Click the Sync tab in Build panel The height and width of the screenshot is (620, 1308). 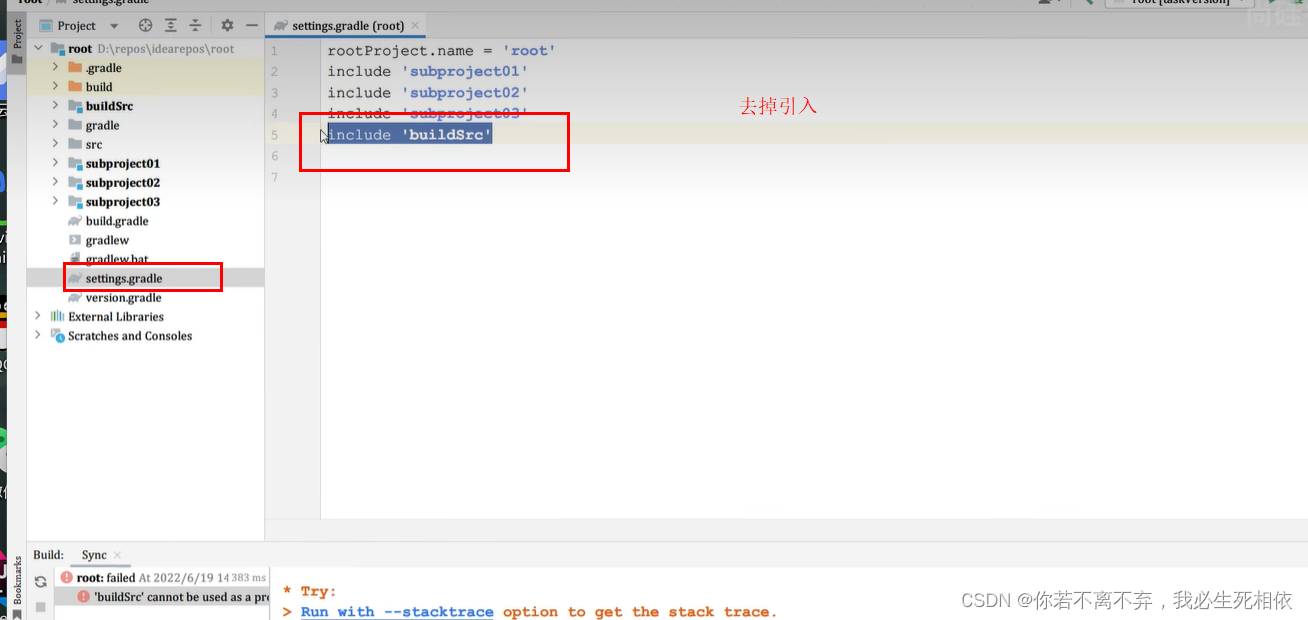click(x=94, y=555)
